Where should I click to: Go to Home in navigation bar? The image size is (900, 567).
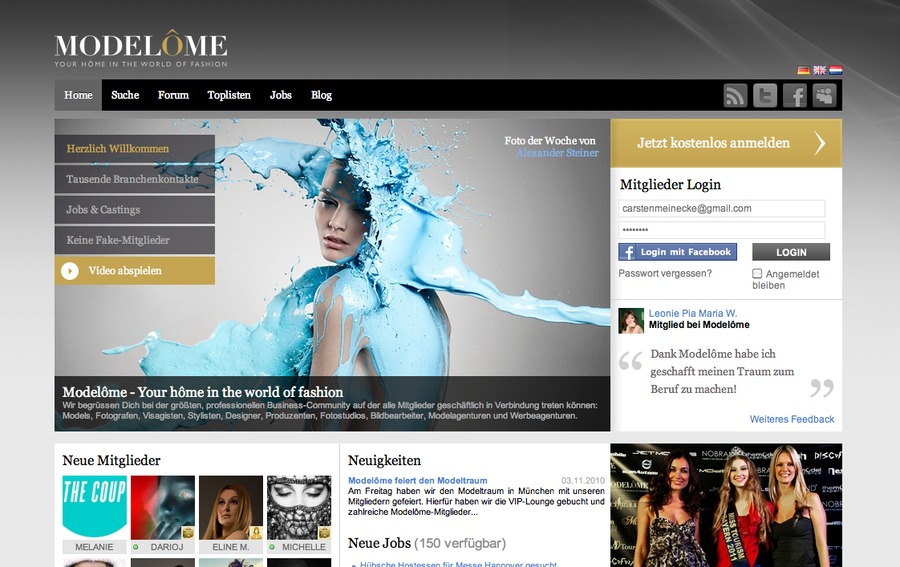pyautogui.click(x=78, y=95)
